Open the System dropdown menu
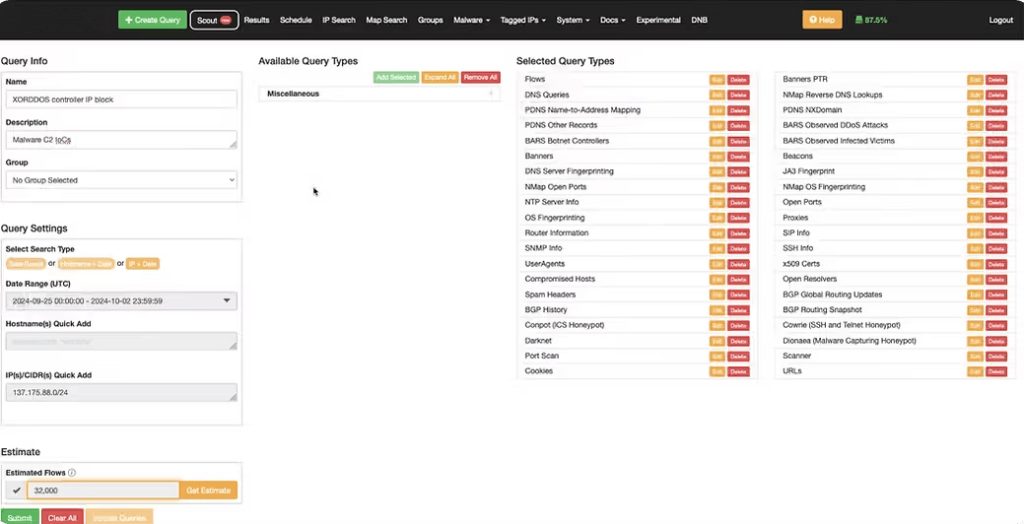This screenshot has width=1024, height=524. click(572, 20)
